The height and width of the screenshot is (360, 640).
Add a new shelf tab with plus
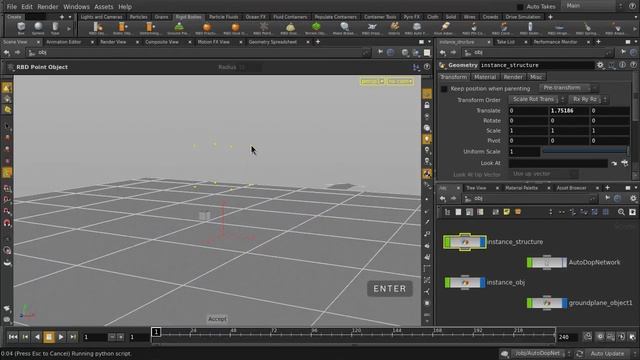(550, 17)
